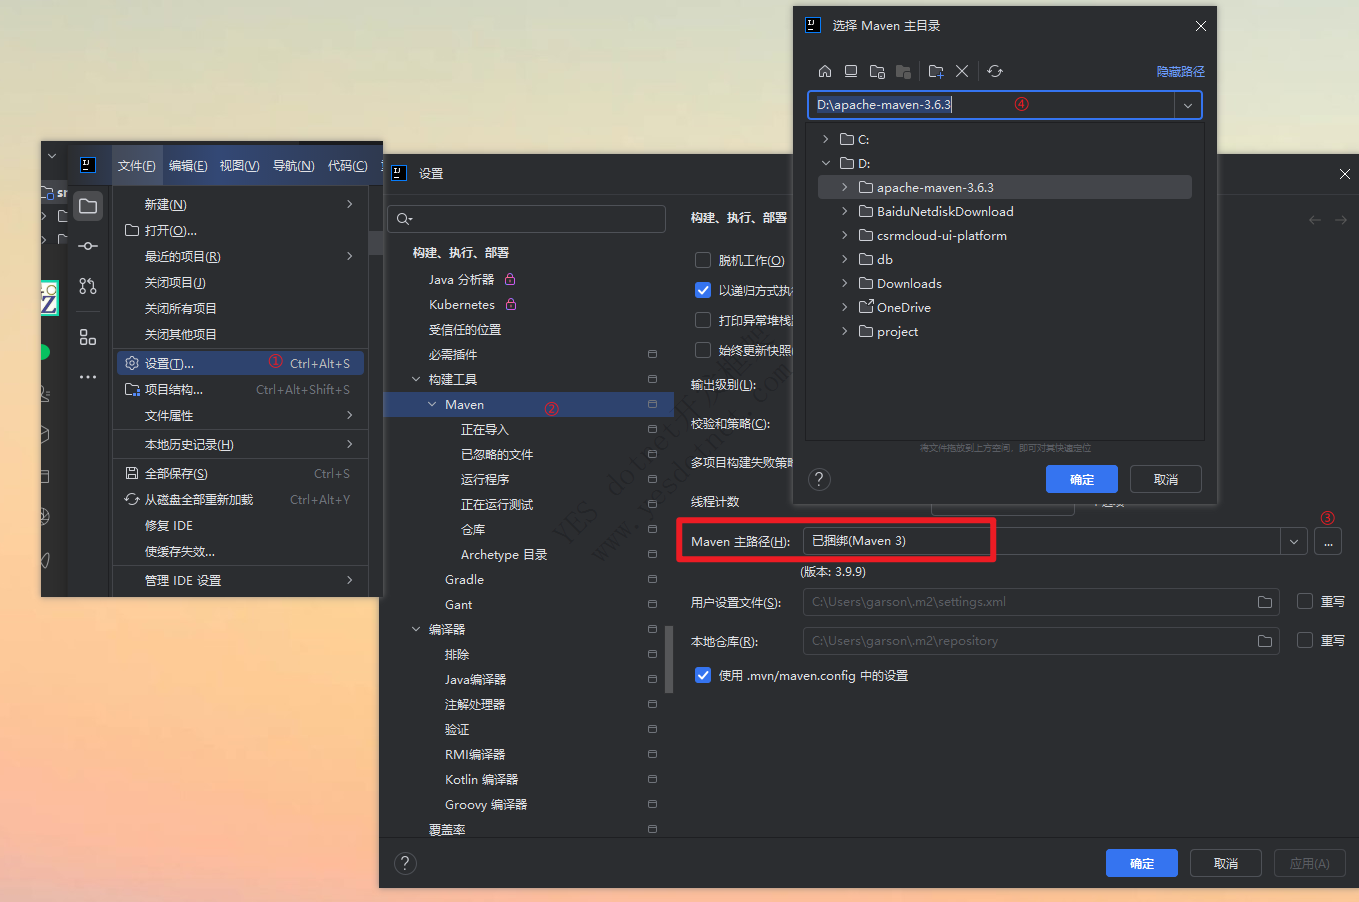Check 重写 for user settings file

click(x=1305, y=601)
